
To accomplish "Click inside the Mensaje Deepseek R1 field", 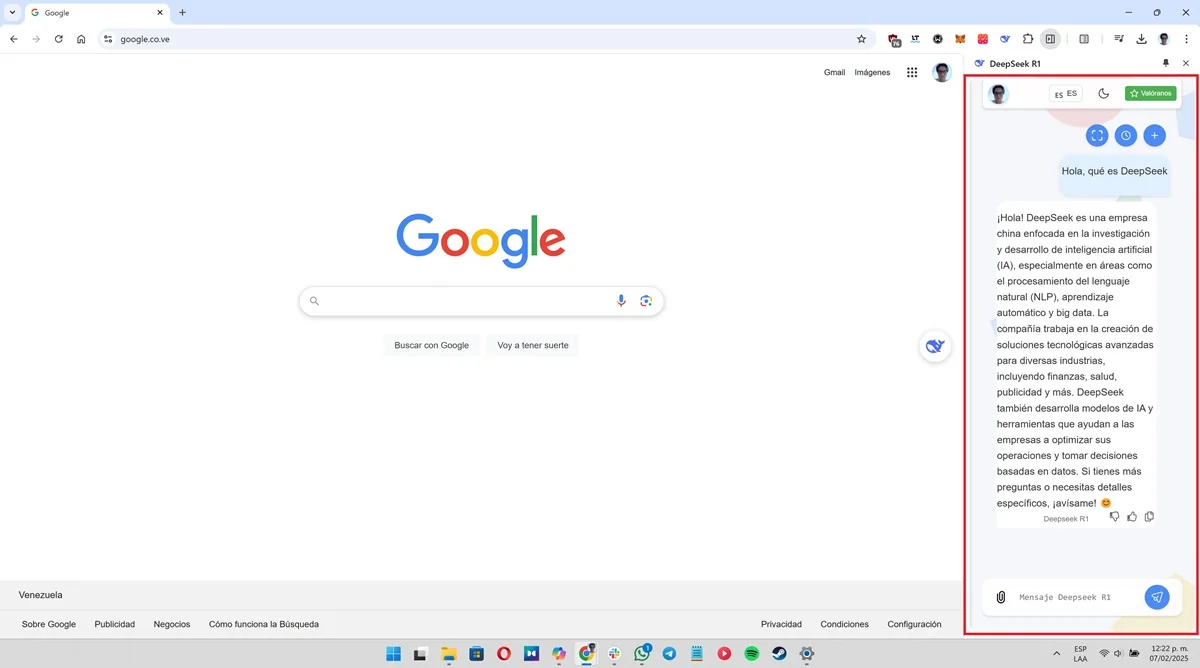I will pyautogui.click(x=1076, y=597).
